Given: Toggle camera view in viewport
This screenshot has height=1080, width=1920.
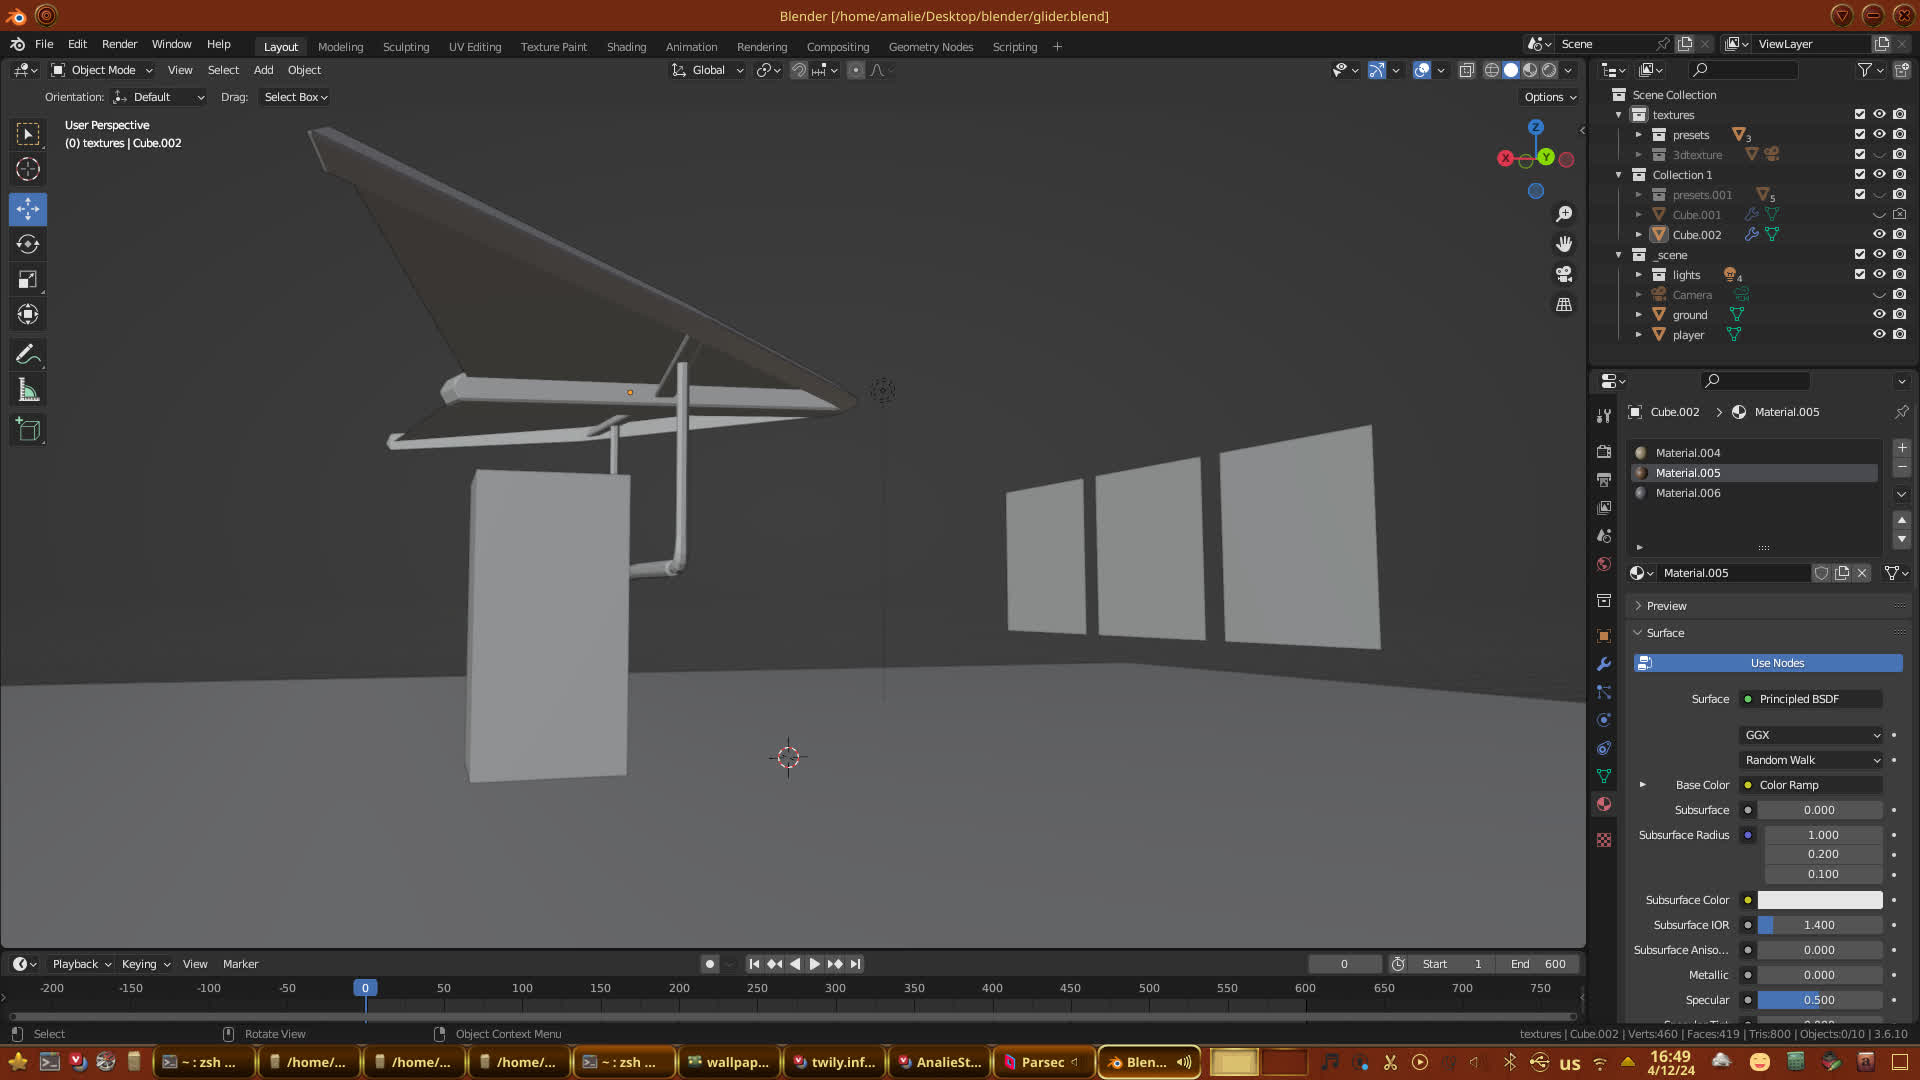Looking at the screenshot, I should 1564,274.
